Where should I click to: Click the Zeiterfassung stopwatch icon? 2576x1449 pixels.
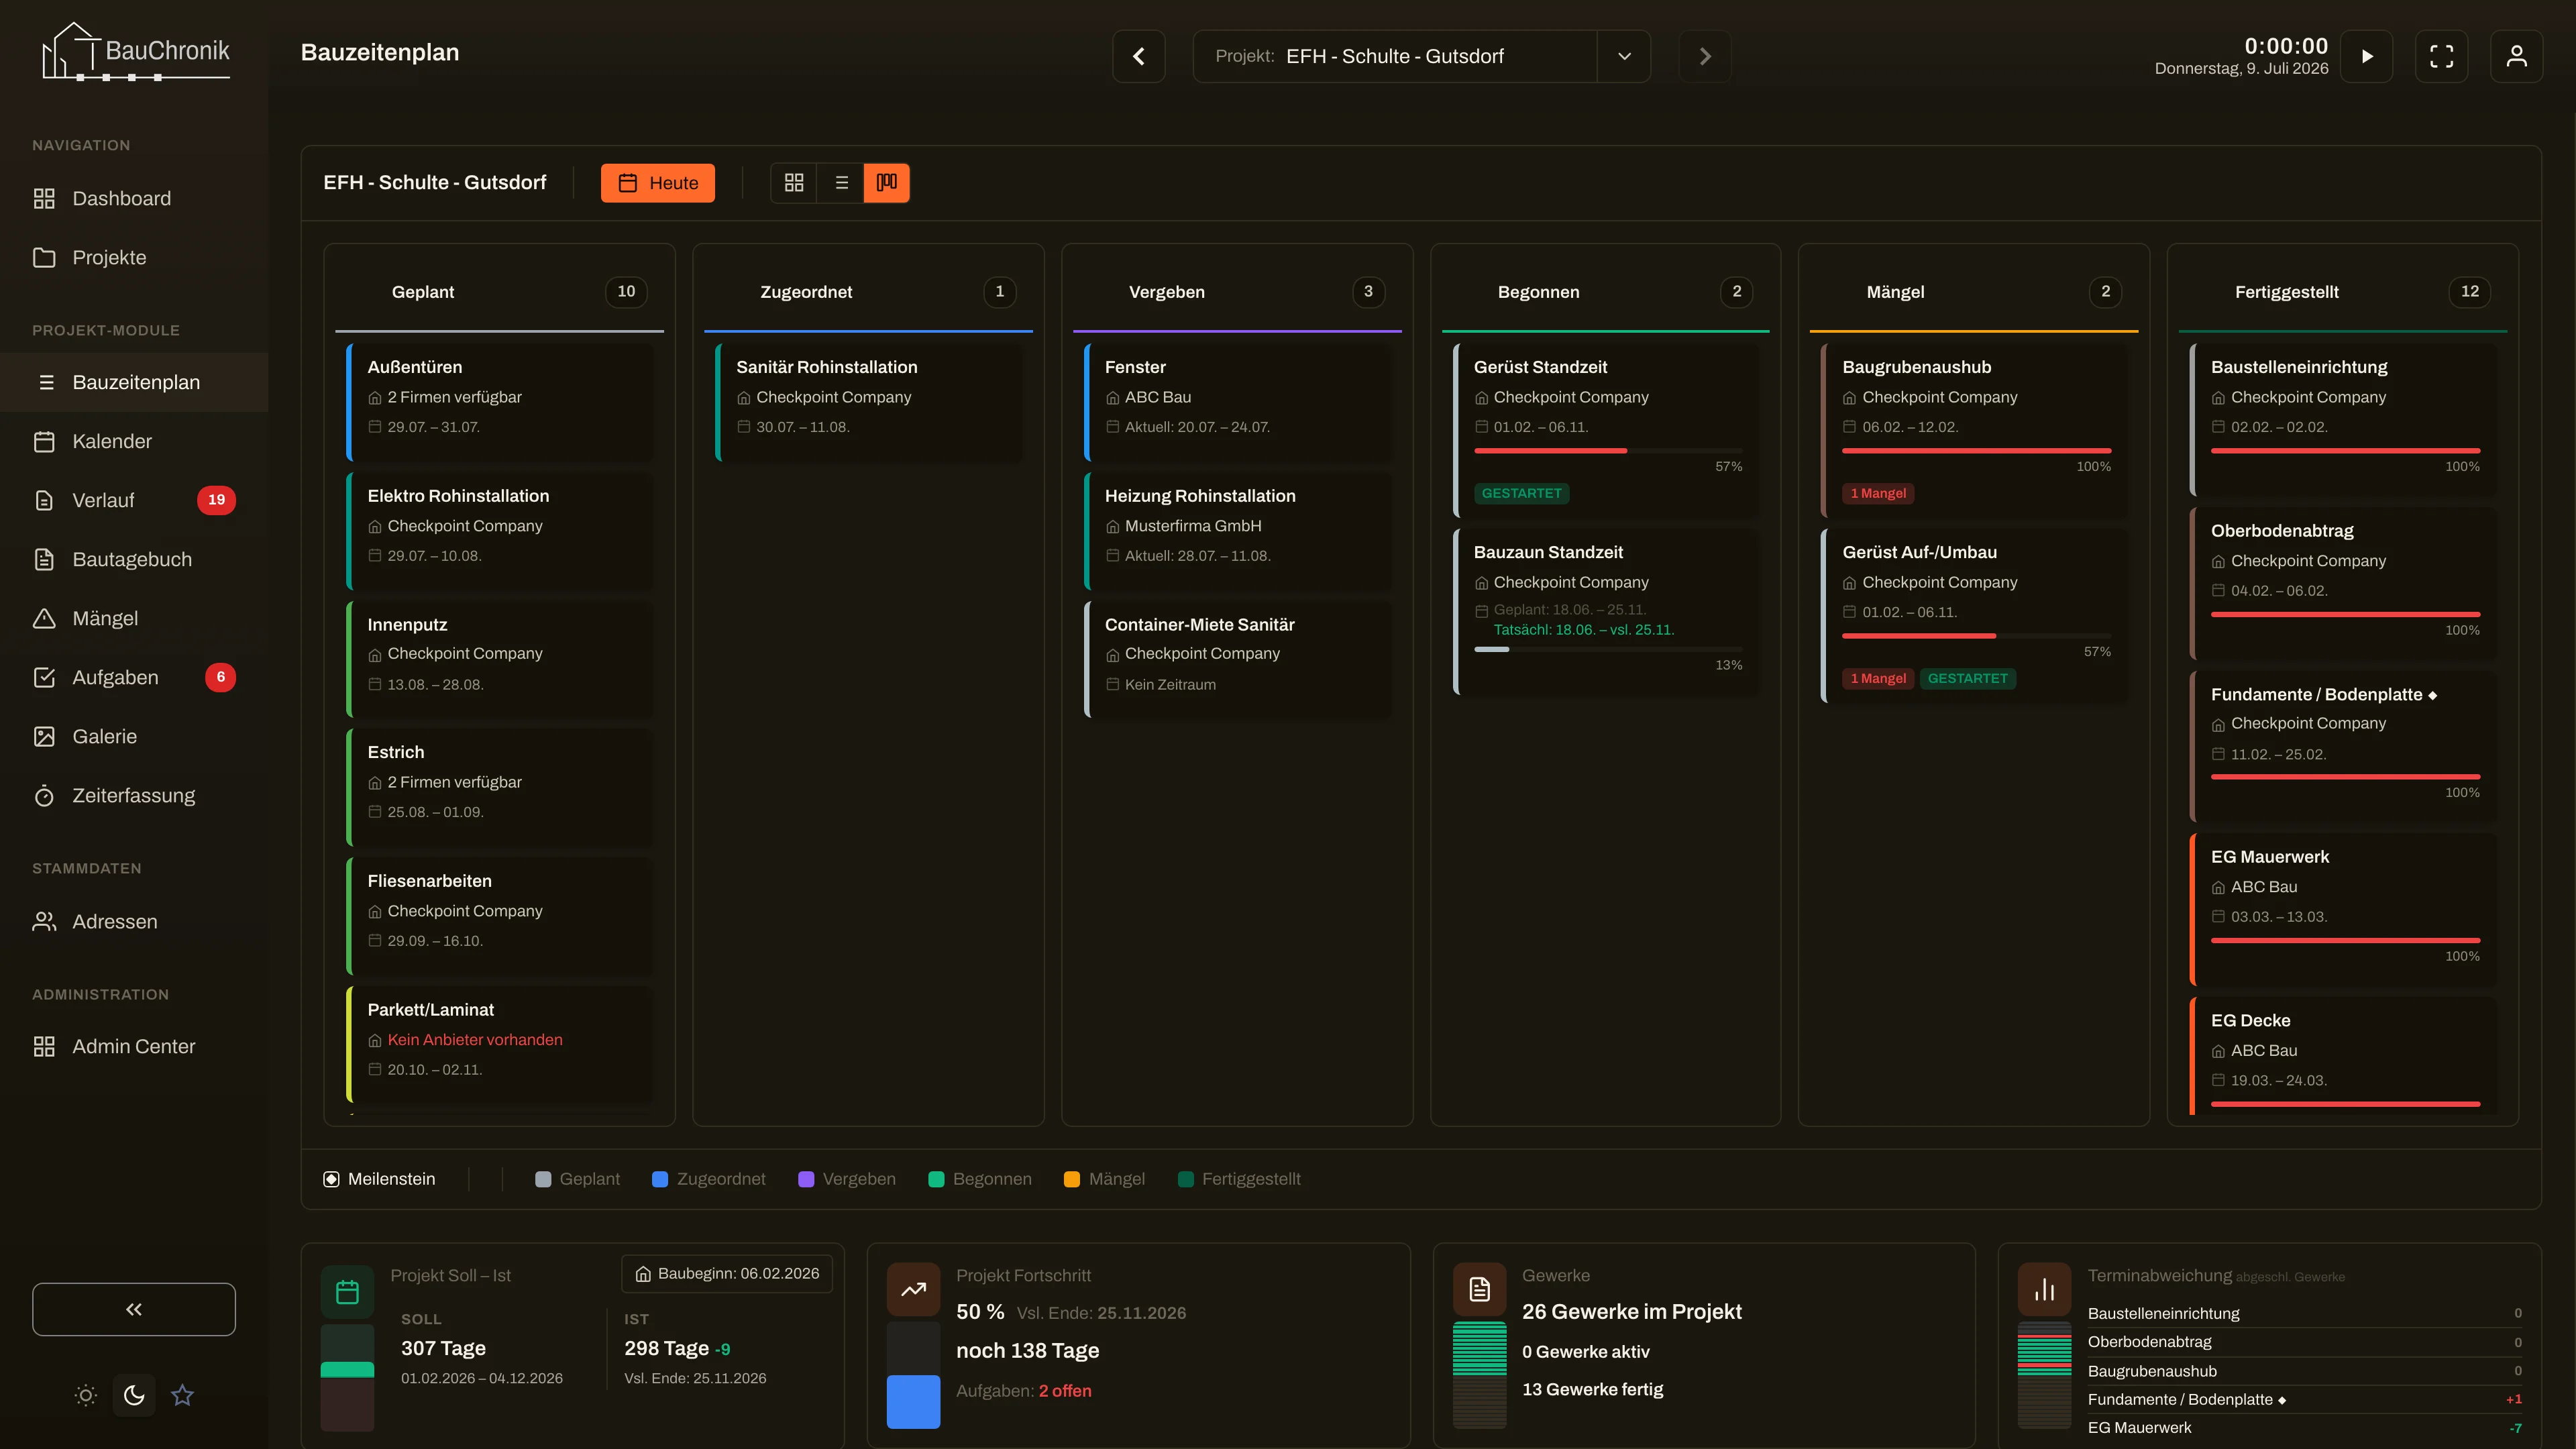44,795
